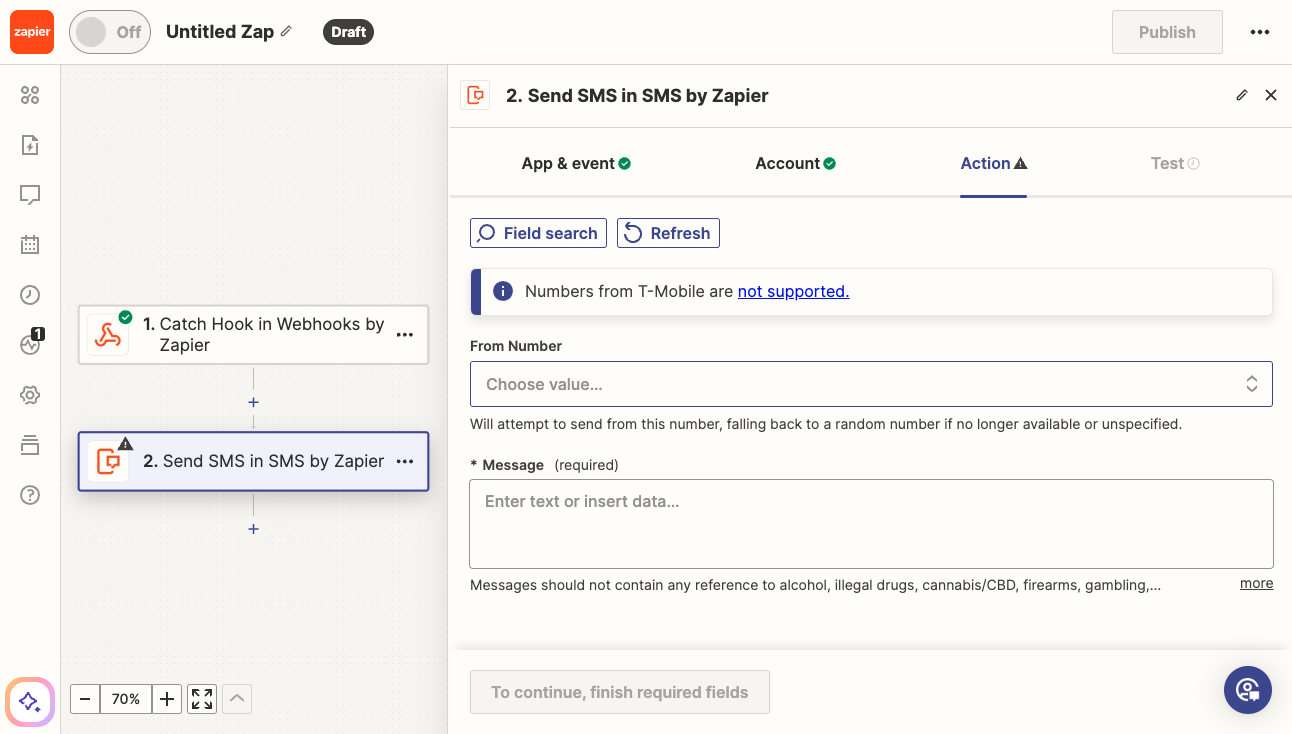Viewport: 1292px width, 734px height.
Task: Open the calendar sidebar icon
Action: click(30, 244)
